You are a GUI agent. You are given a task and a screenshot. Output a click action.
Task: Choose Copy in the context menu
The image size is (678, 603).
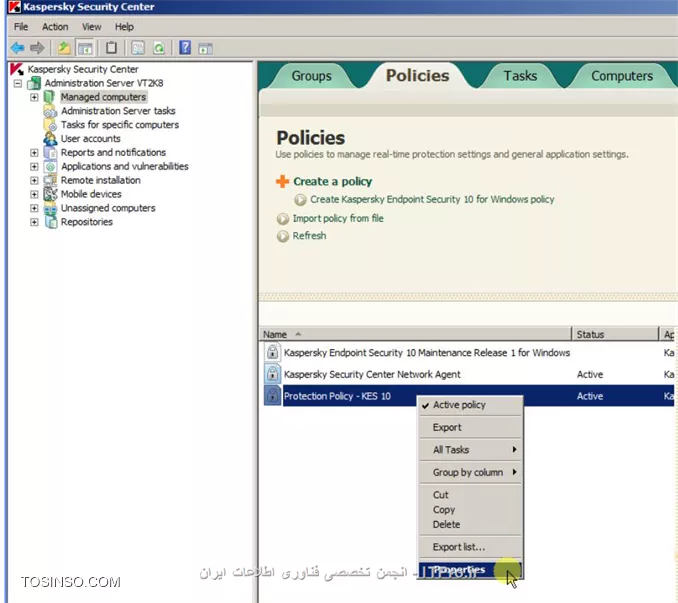(470, 510)
